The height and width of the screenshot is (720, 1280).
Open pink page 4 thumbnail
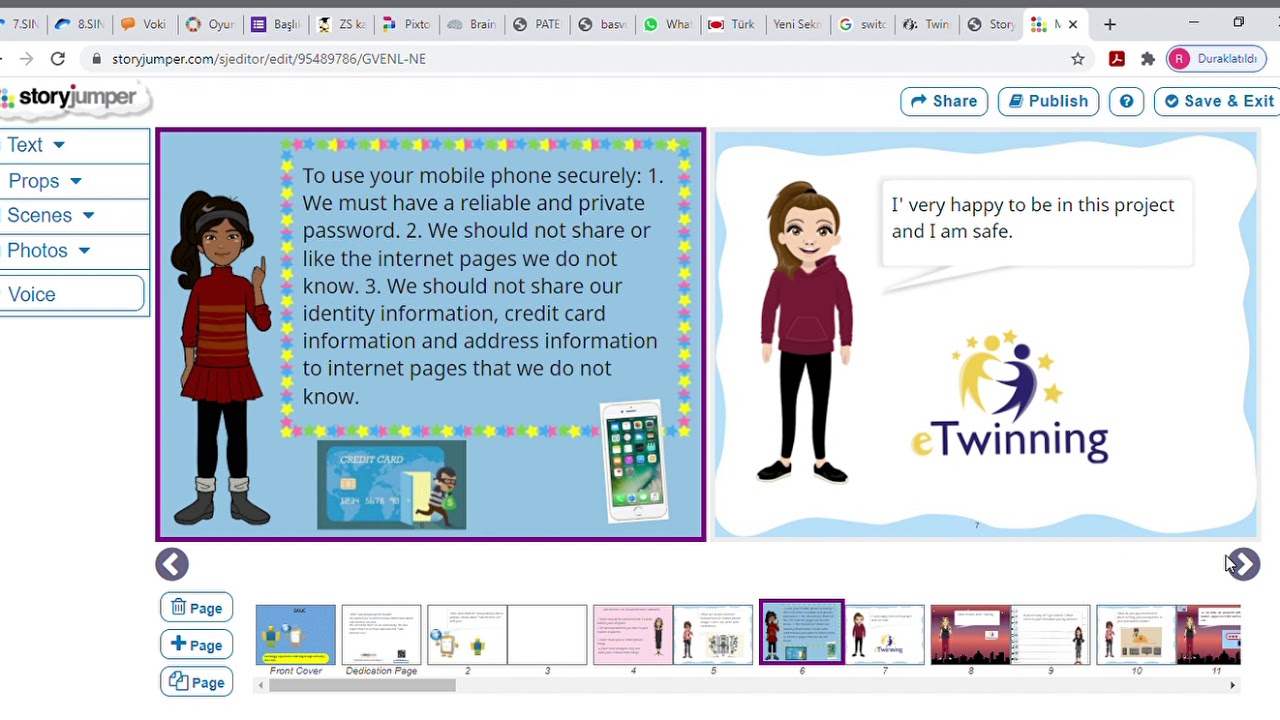(x=633, y=635)
